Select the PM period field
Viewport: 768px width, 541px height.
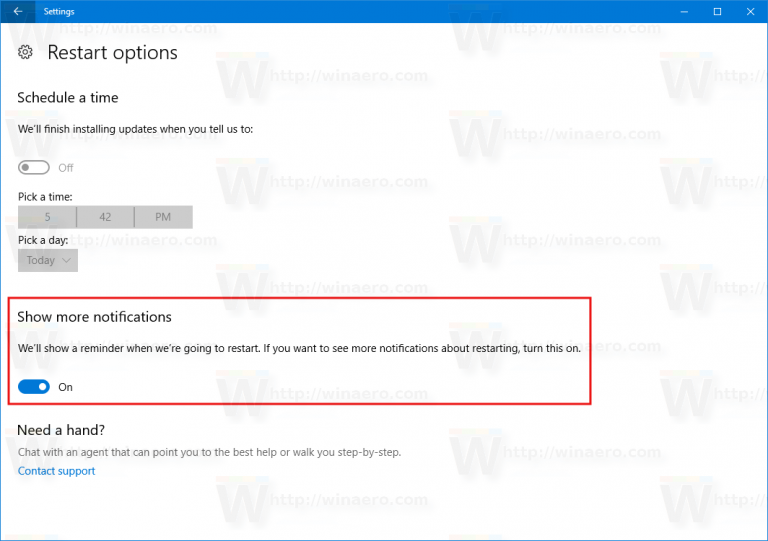point(163,217)
